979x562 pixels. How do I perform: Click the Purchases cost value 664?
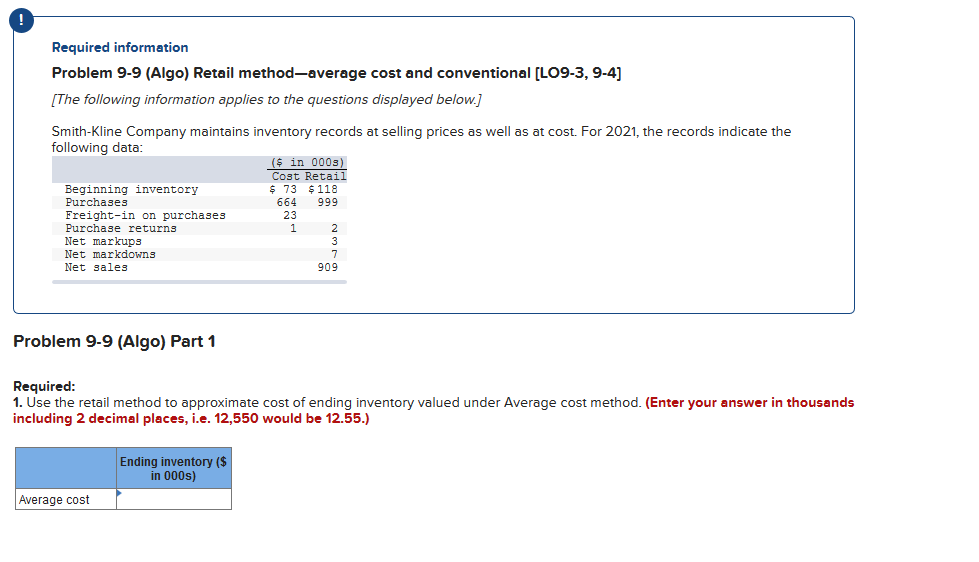287,202
